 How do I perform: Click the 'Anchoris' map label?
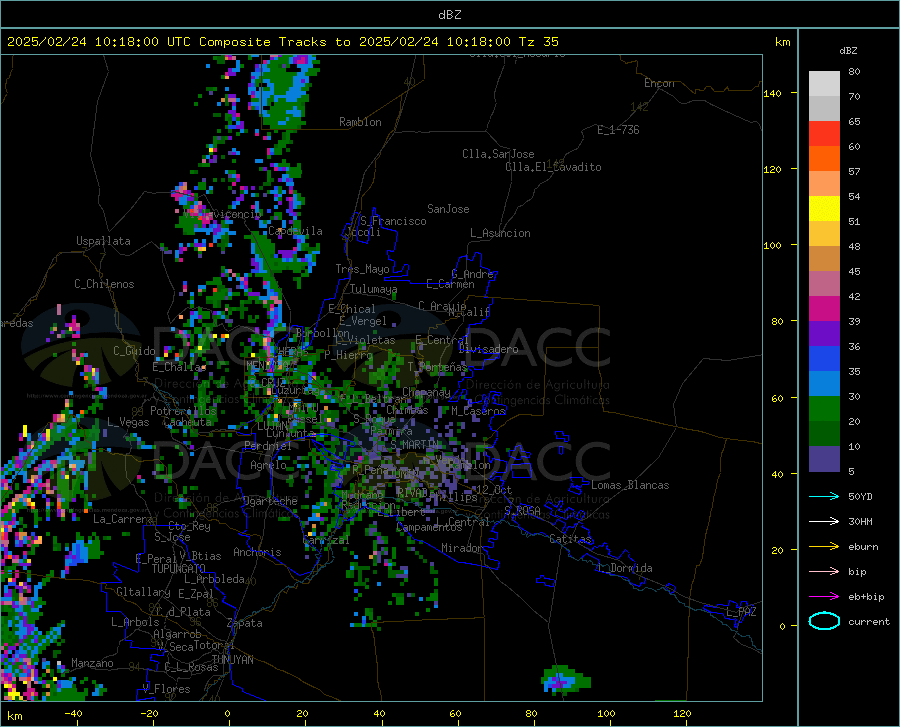click(x=257, y=552)
